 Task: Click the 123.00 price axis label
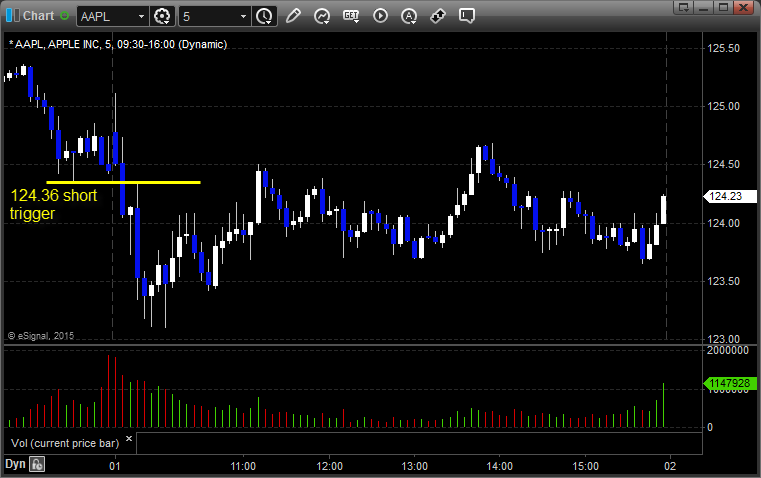point(724,339)
